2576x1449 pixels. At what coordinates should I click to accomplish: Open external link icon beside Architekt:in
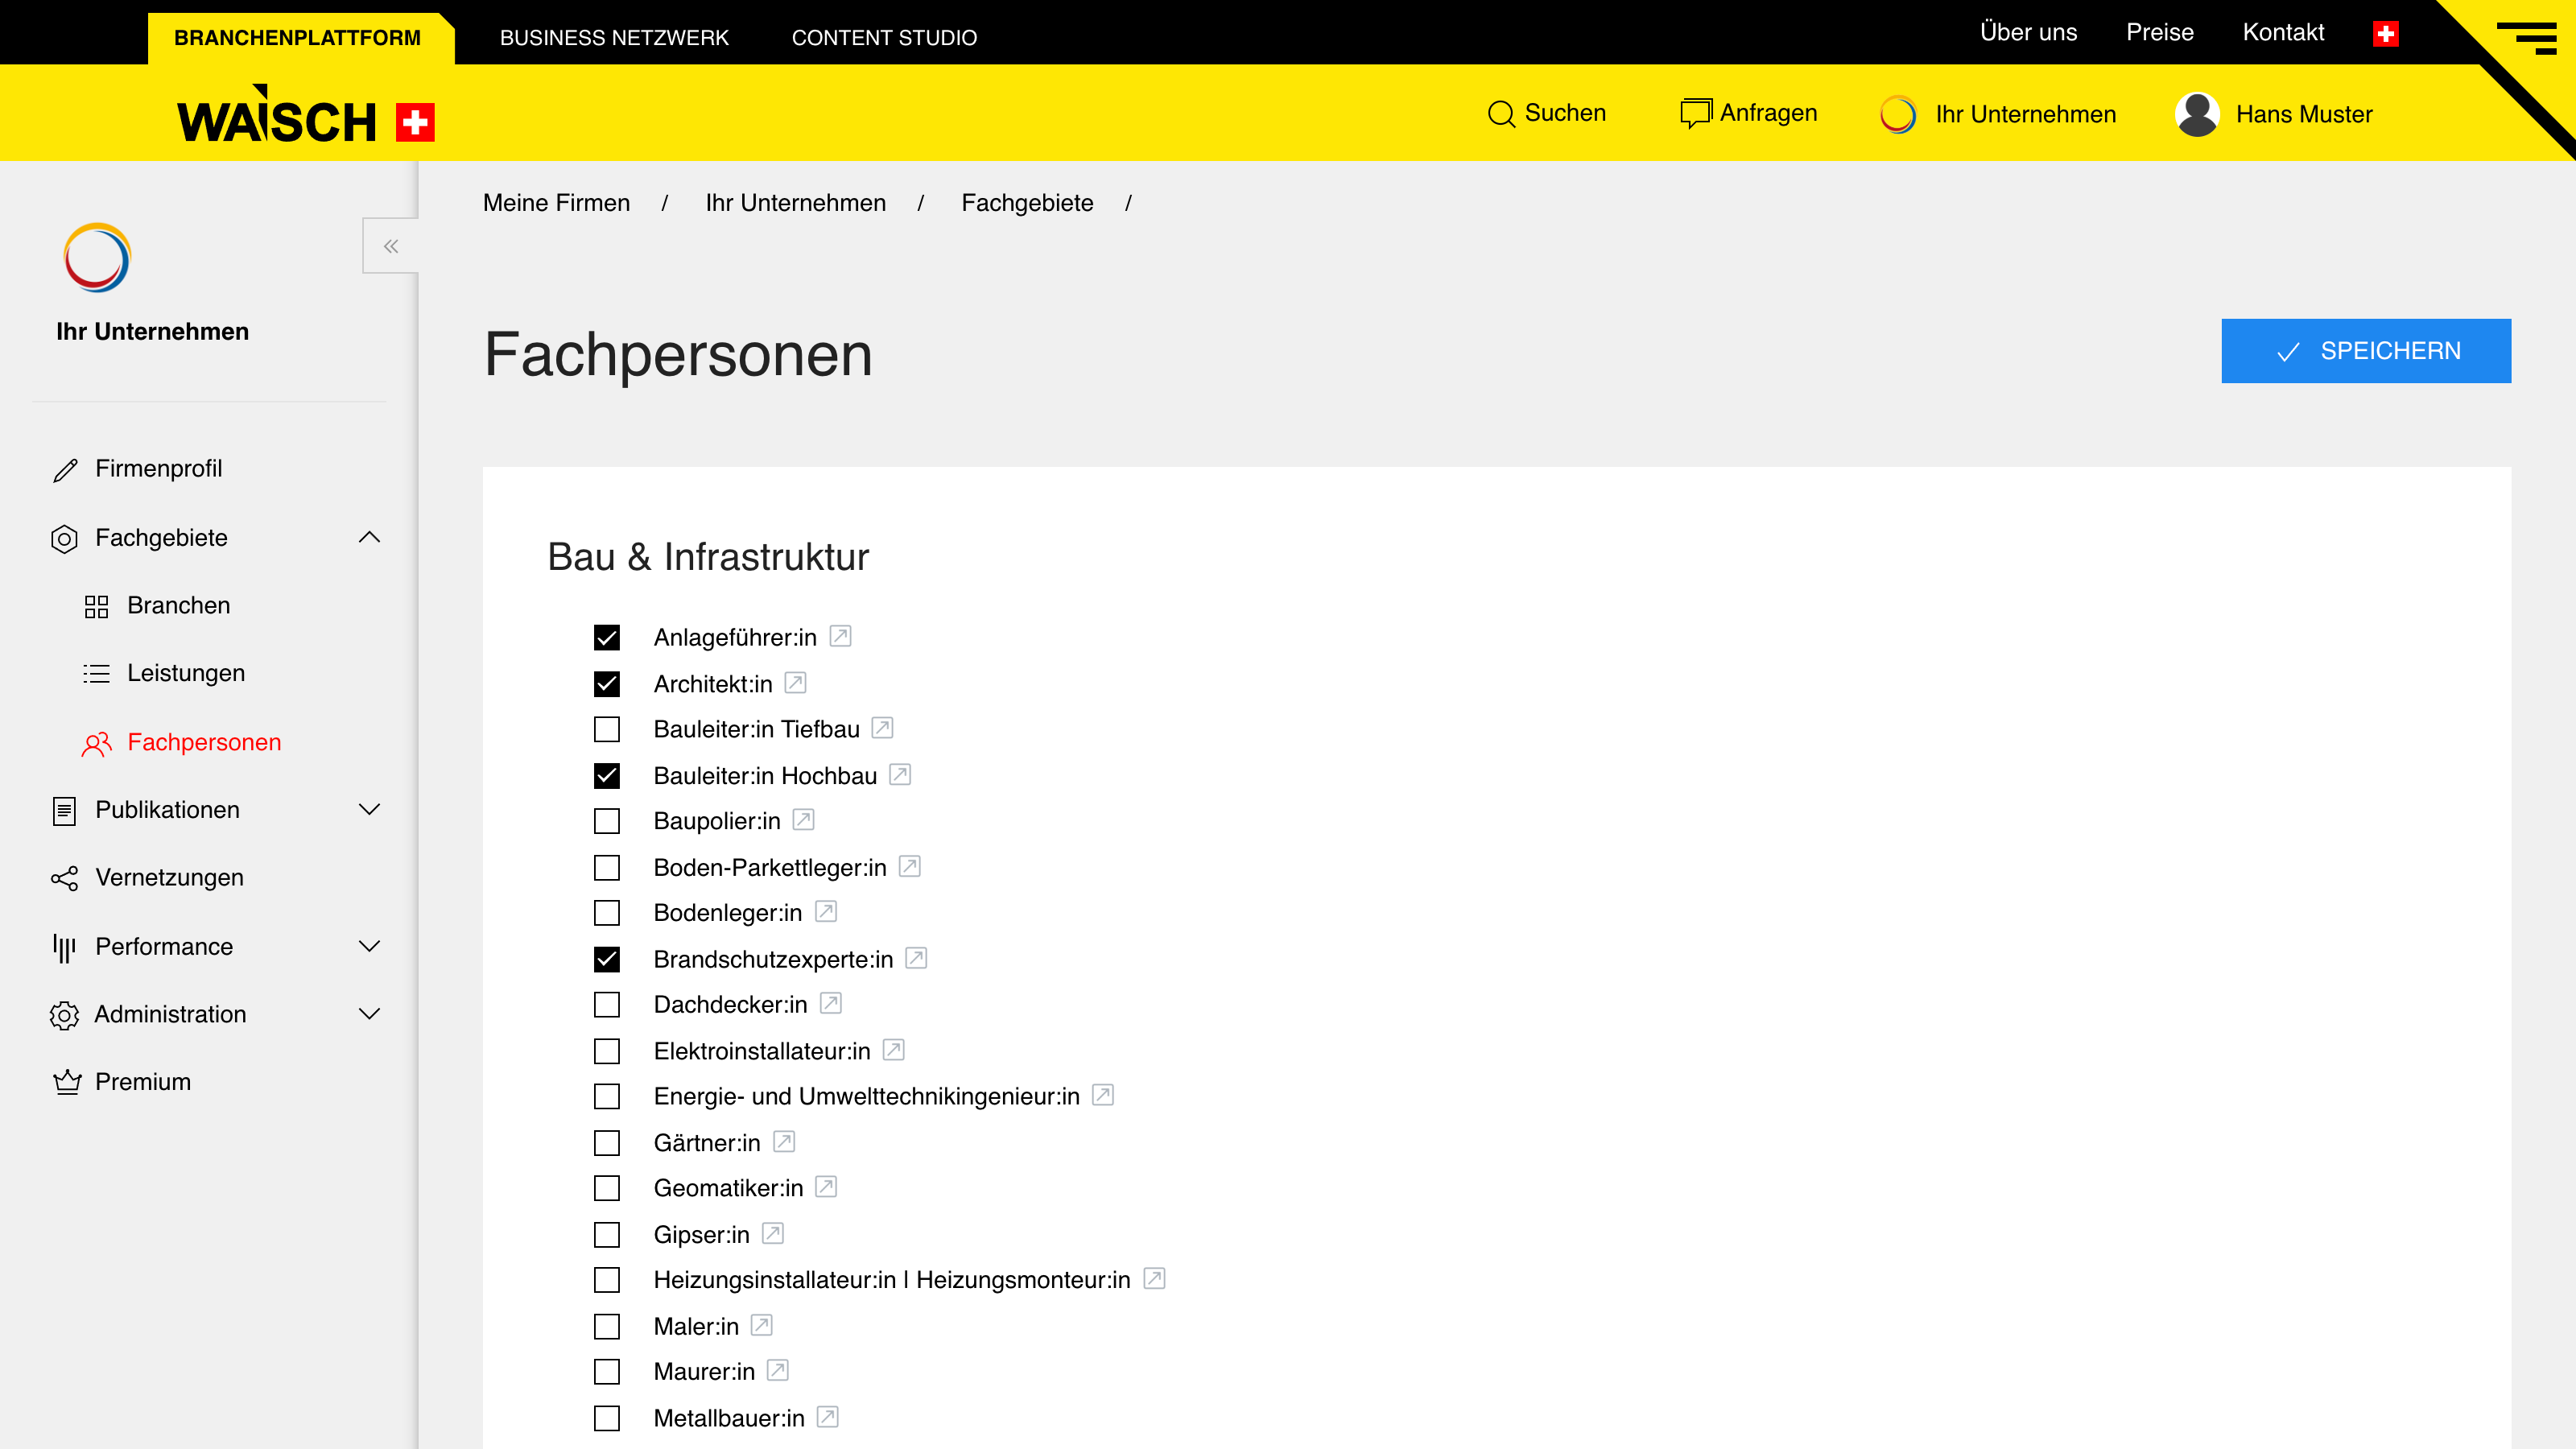795,683
